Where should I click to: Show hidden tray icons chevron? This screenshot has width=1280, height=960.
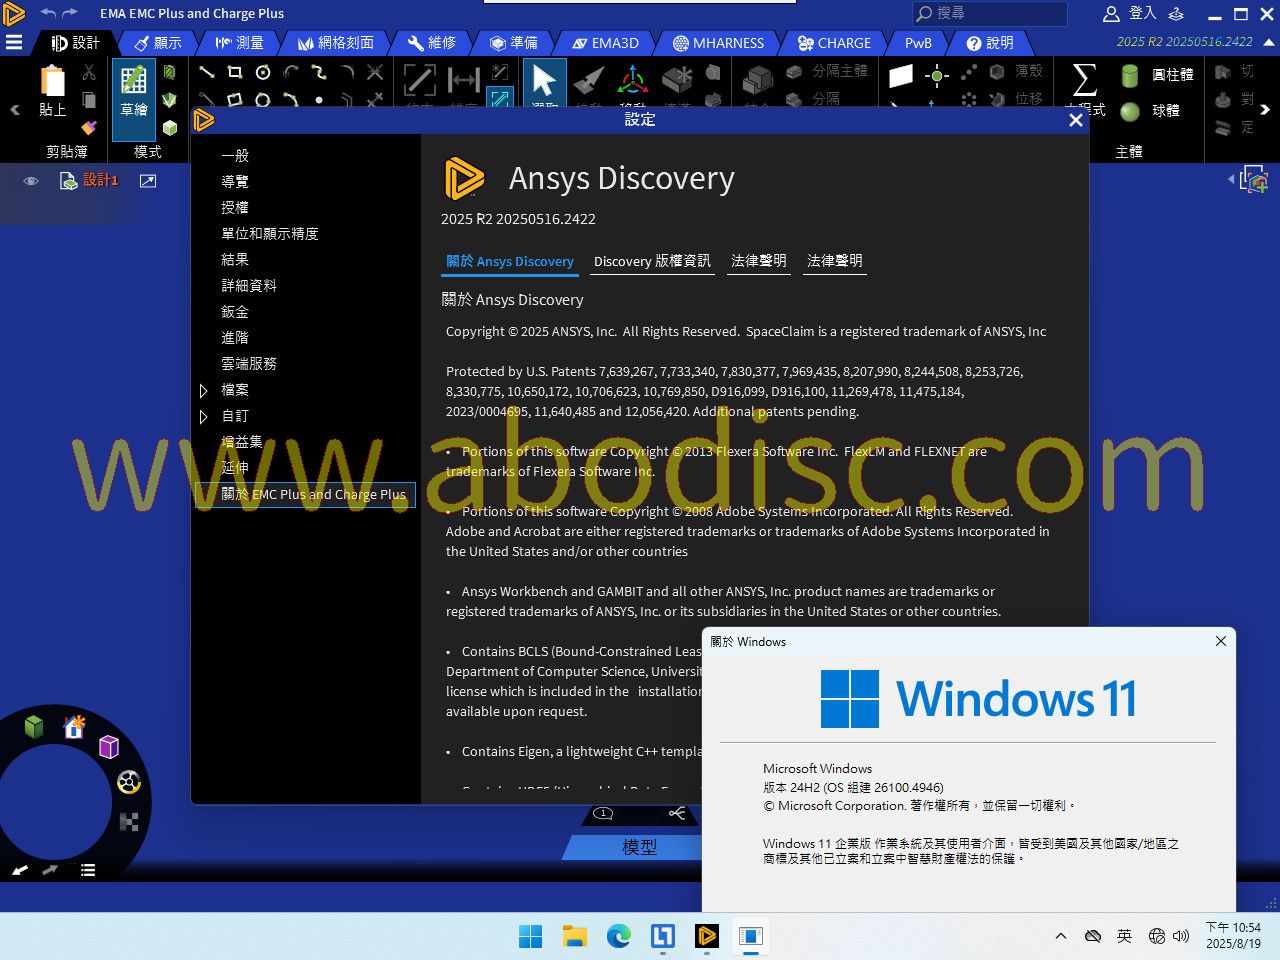pyautogui.click(x=1060, y=936)
